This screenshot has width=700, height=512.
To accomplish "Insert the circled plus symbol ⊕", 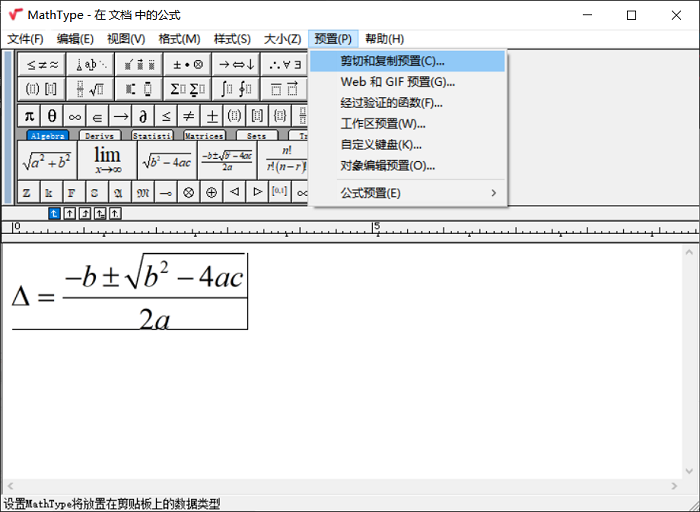I will tap(212, 192).
